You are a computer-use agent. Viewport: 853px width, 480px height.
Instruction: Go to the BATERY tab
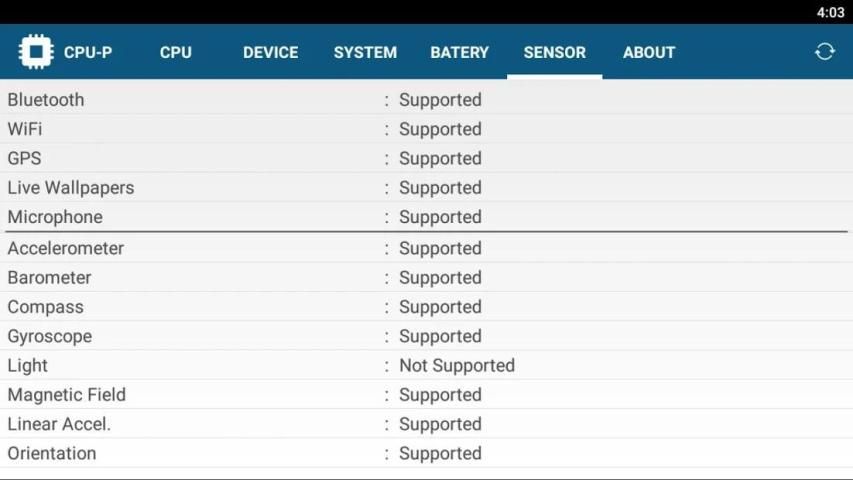point(459,52)
